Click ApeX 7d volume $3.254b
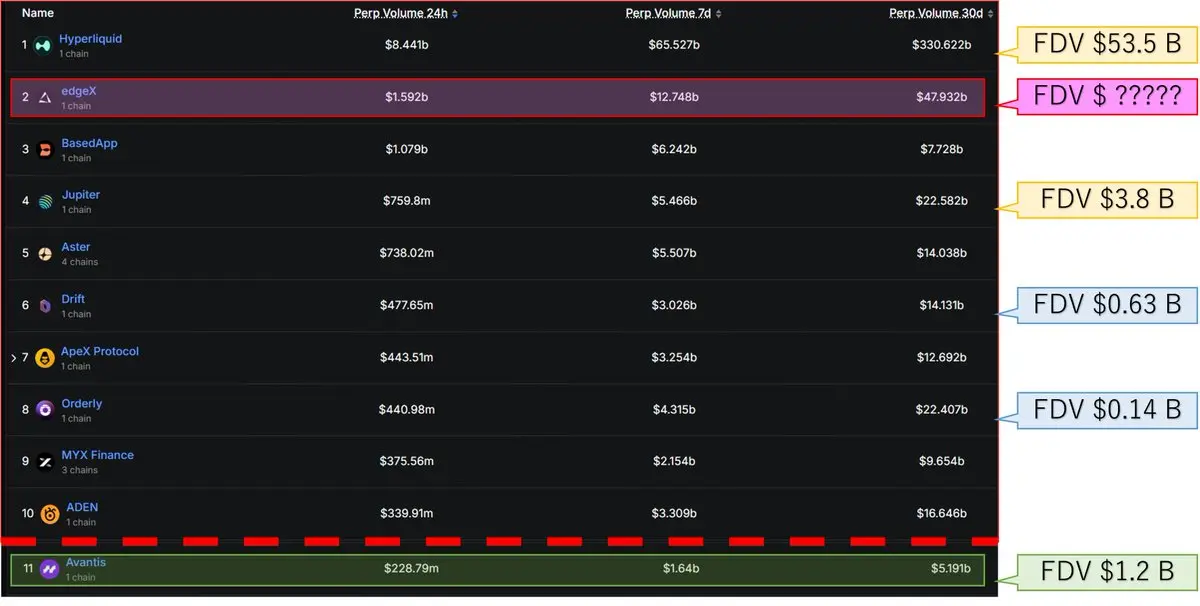The height and width of the screenshot is (606, 1200). tap(674, 358)
